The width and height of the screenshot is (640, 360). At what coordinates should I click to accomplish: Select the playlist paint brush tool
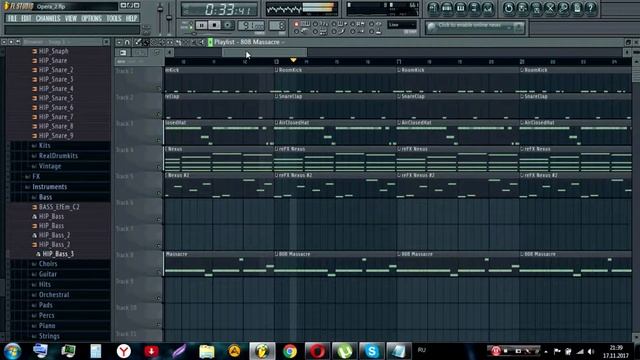pyautogui.click(x=146, y=42)
